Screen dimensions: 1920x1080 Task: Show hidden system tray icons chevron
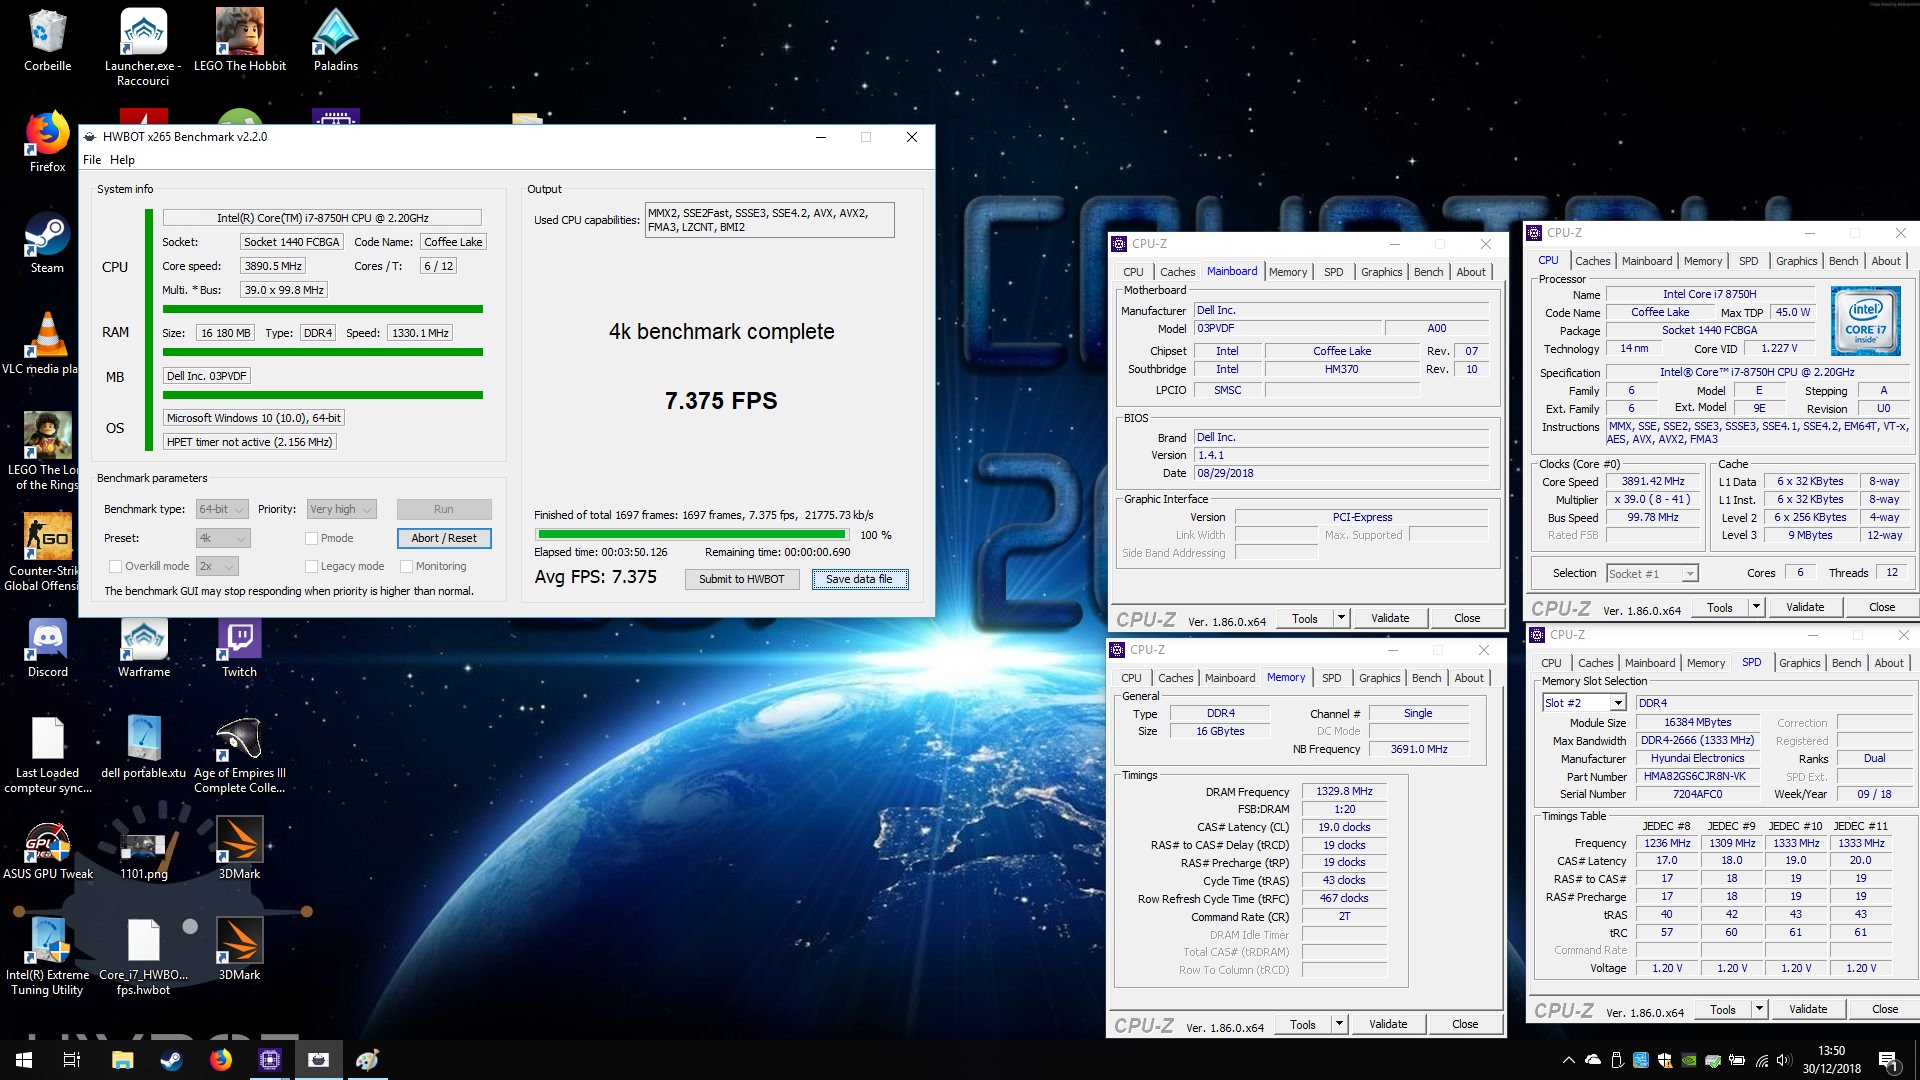click(x=1568, y=1060)
